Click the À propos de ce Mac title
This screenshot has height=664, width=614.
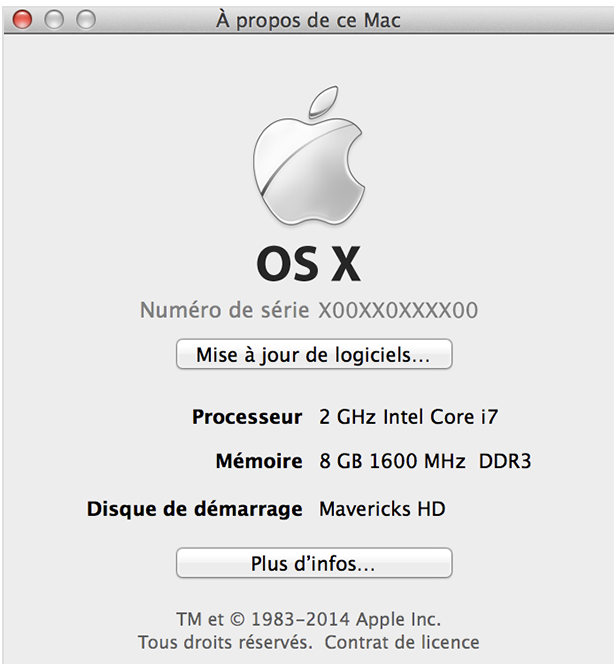click(309, 20)
